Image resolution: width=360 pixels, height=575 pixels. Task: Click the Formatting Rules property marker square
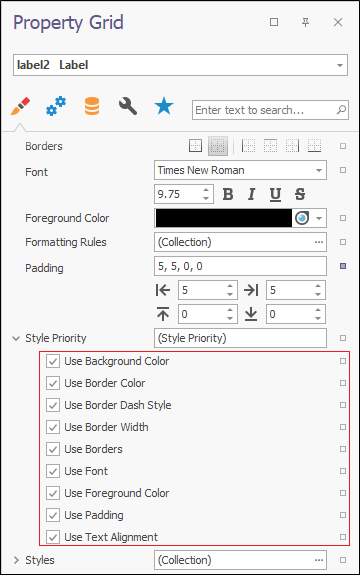[343, 242]
